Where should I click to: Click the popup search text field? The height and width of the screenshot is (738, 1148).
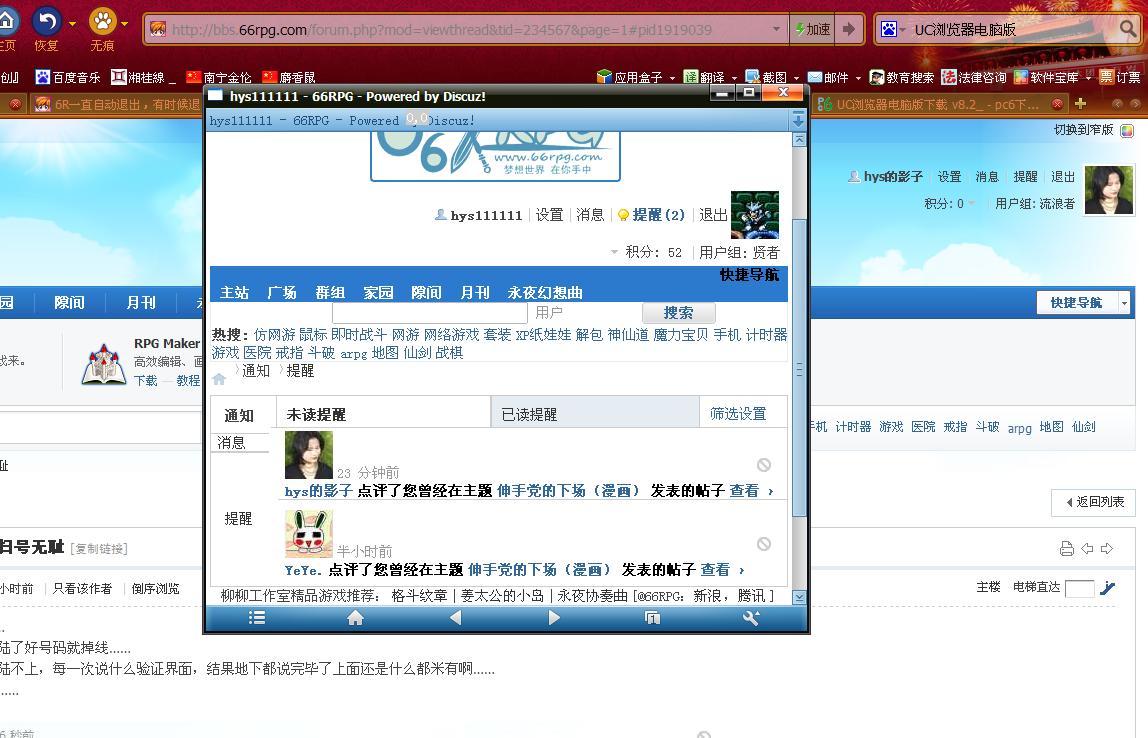pos(430,313)
